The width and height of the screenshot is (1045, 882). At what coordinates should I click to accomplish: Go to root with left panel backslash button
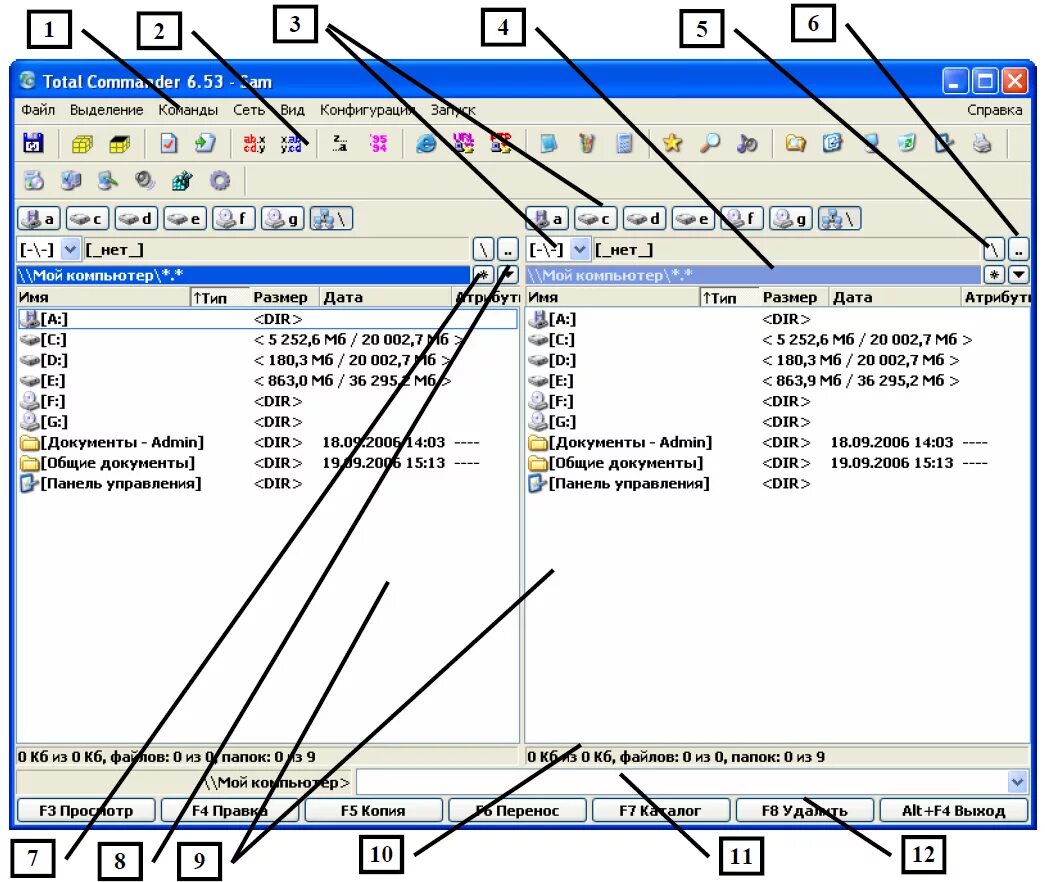(x=483, y=250)
